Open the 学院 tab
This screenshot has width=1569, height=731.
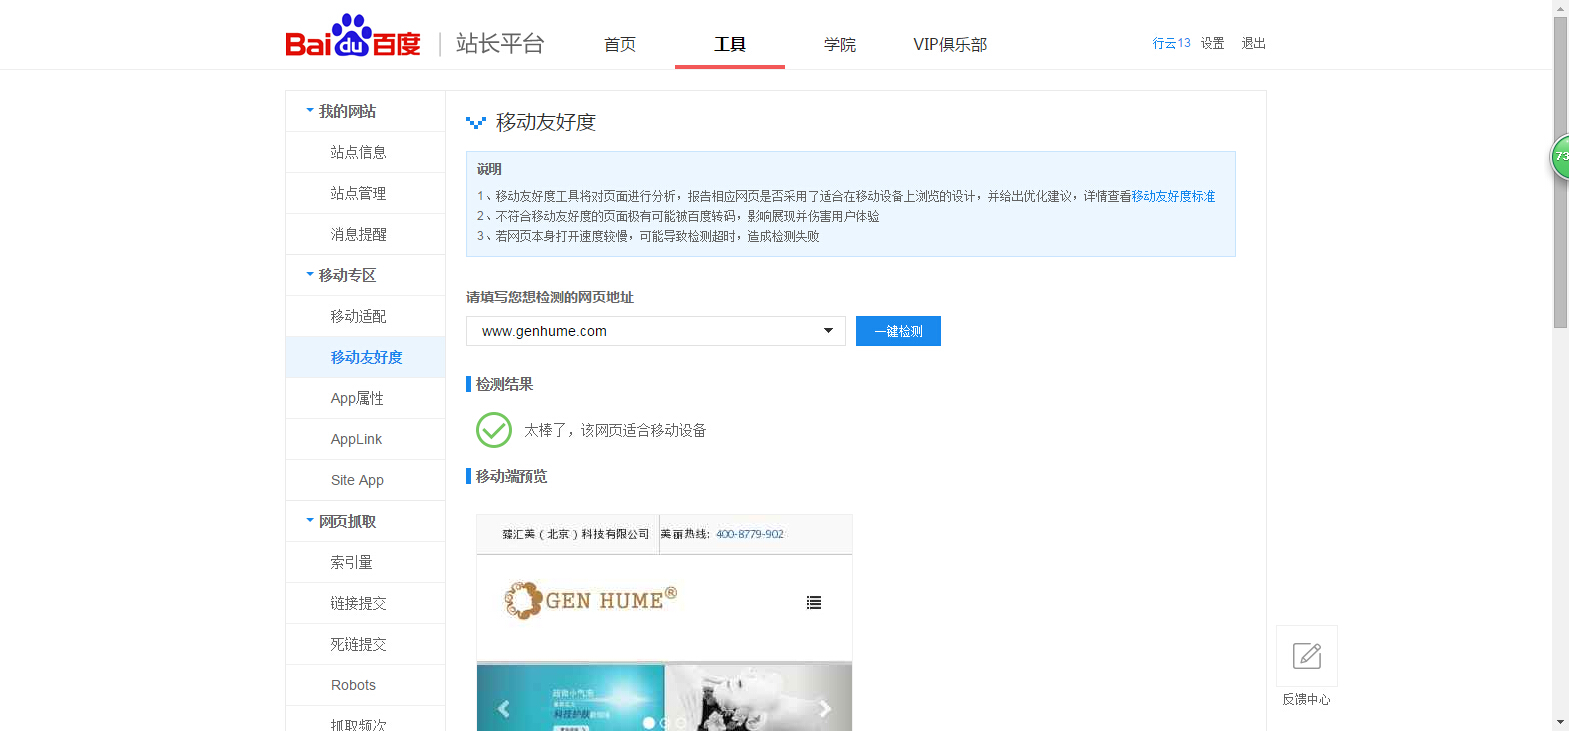point(840,44)
